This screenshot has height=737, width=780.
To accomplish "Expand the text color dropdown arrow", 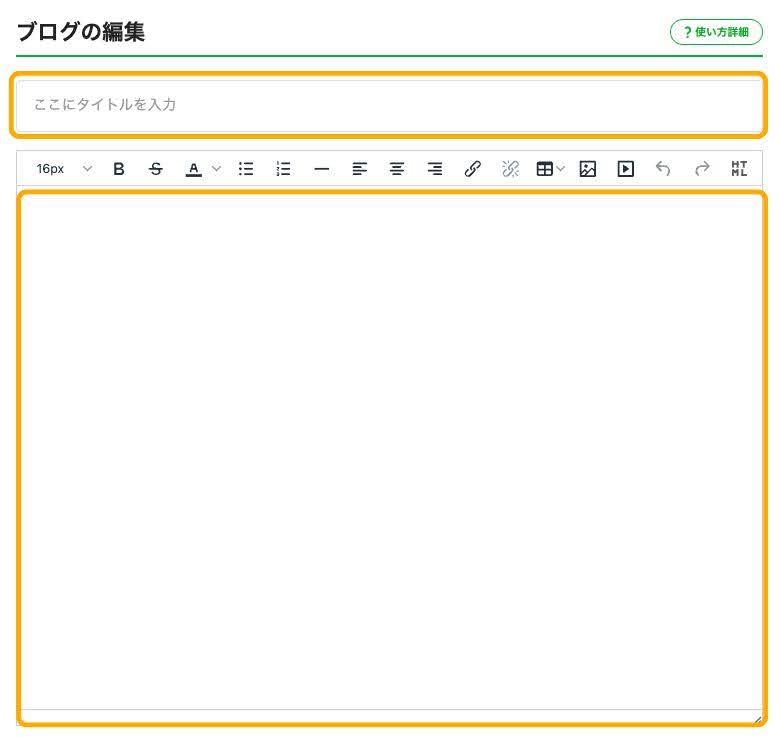I will [x=216, y=169].
